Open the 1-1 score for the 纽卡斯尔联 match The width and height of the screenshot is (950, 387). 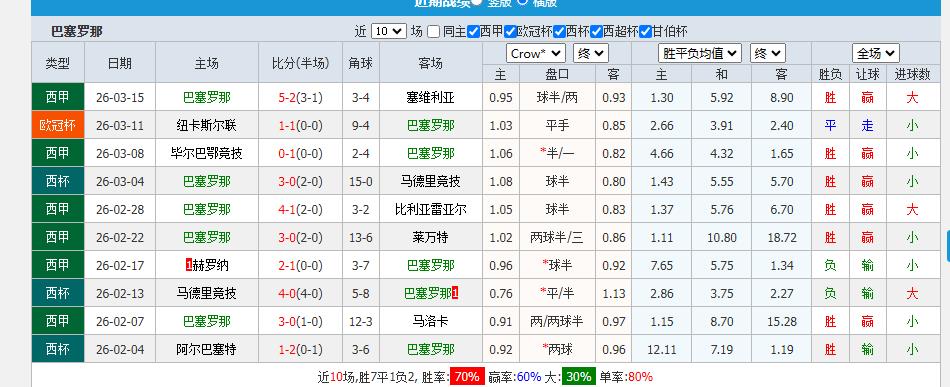click(x=287, y=126)
